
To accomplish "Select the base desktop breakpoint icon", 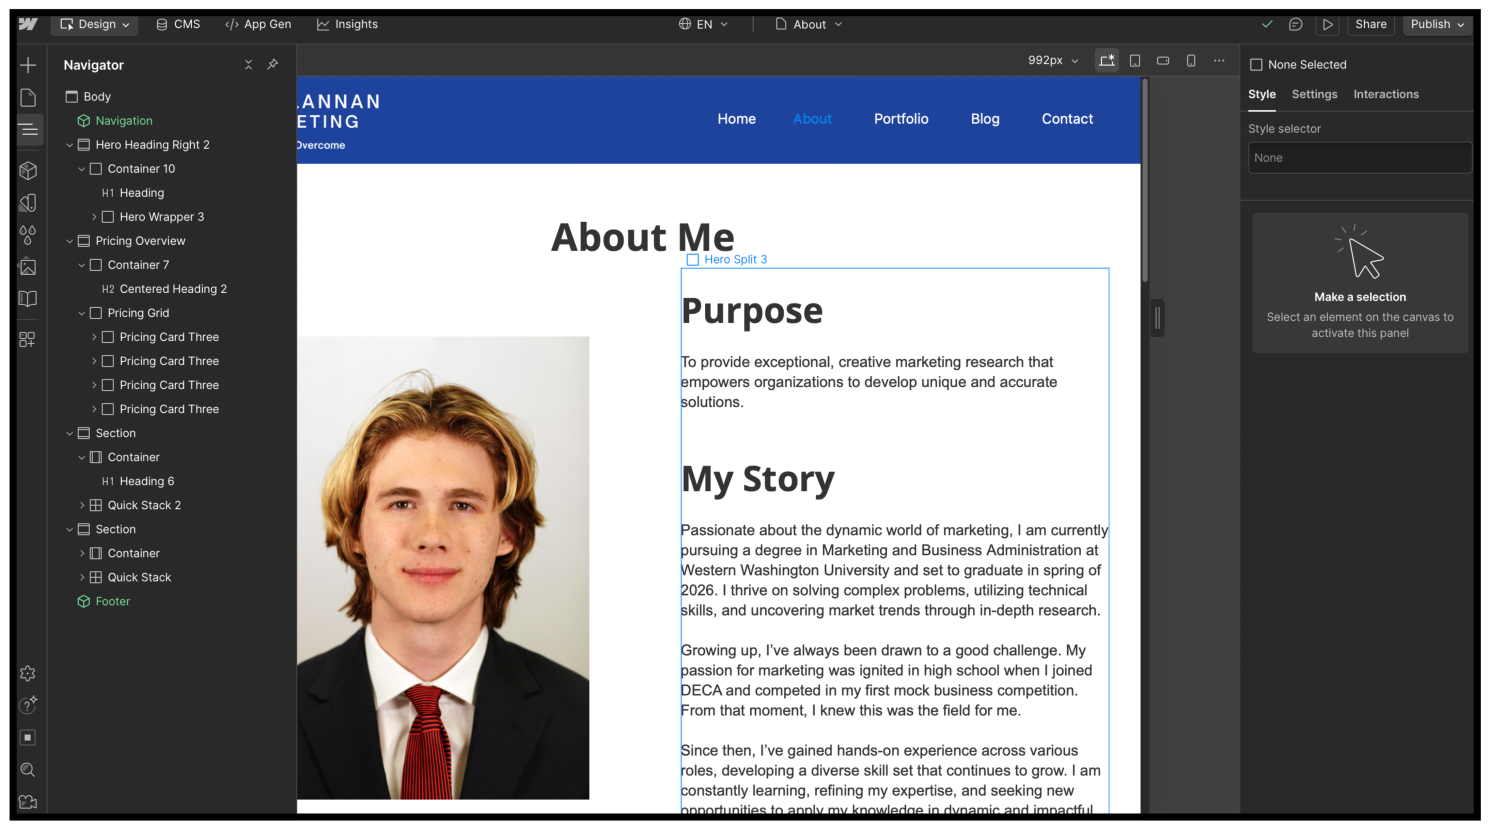I will click(1106, 60).
